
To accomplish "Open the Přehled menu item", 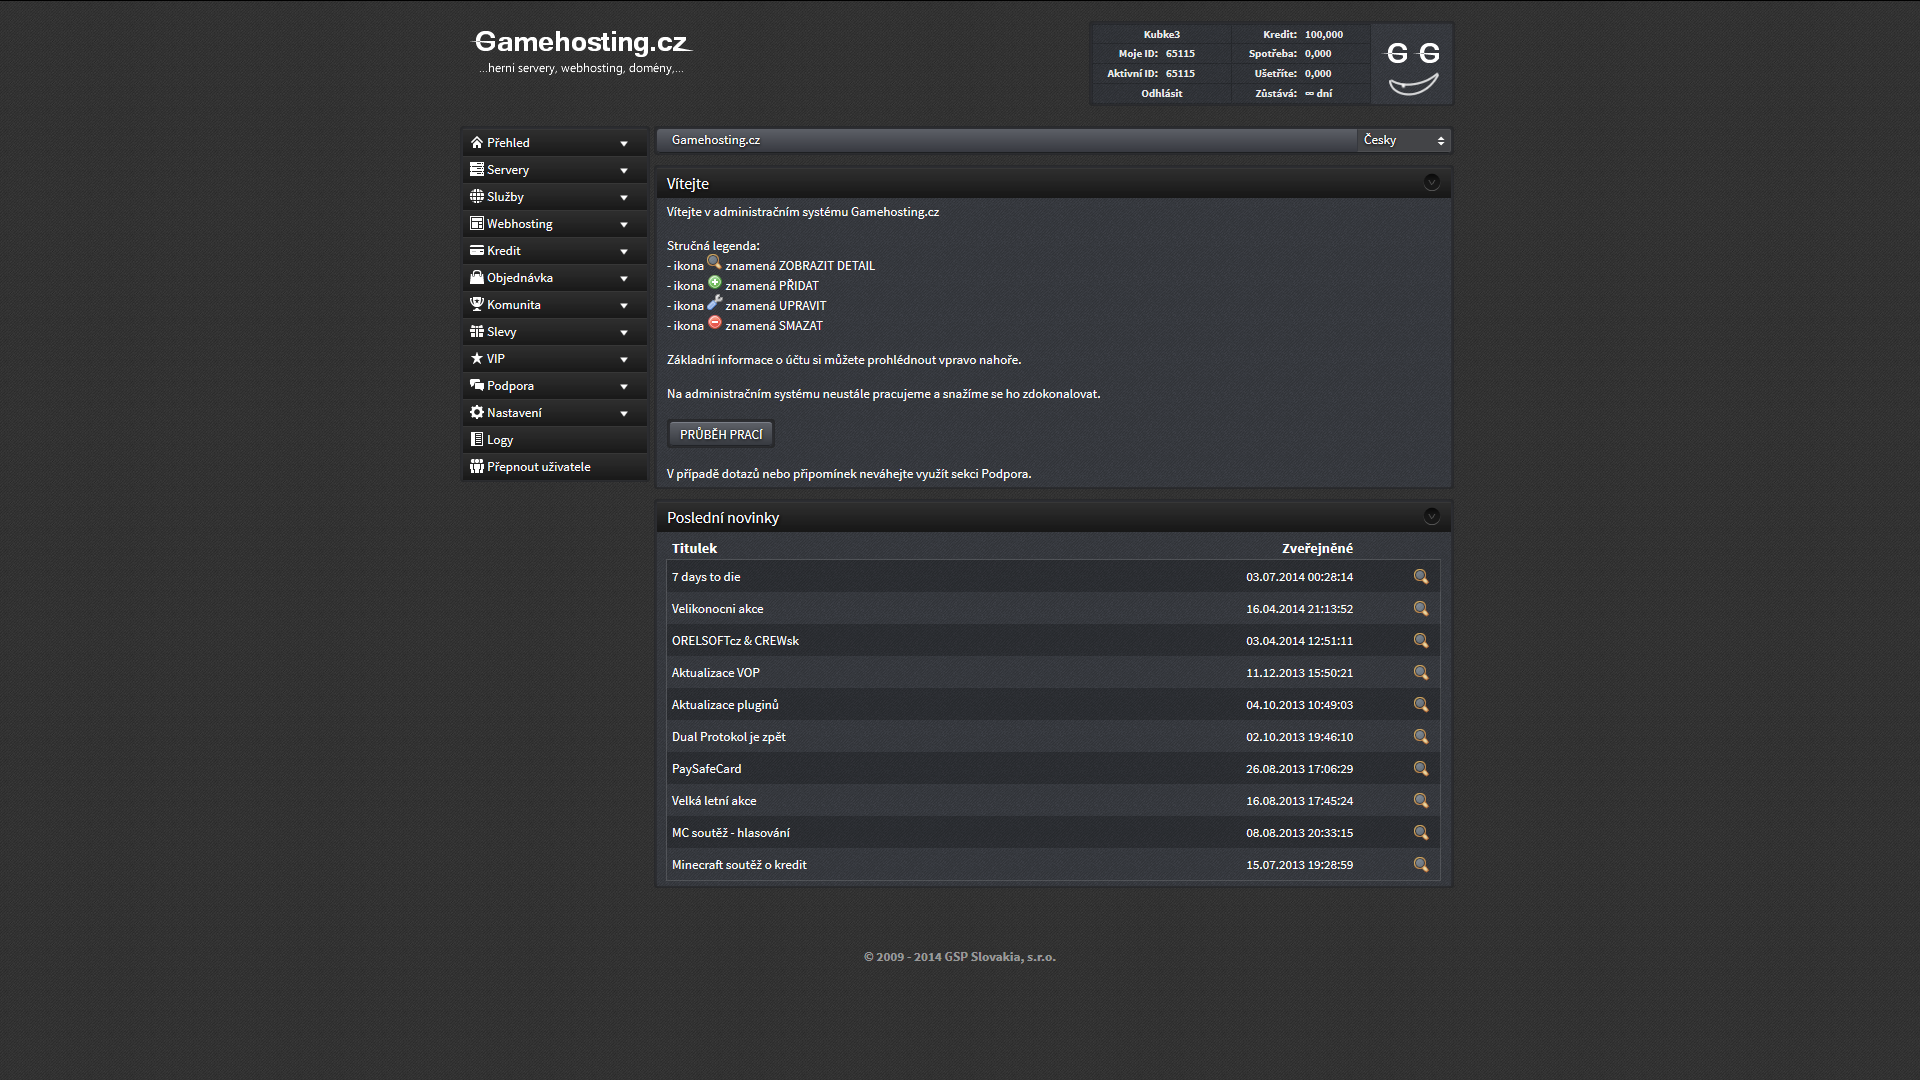I will [554, 142].
